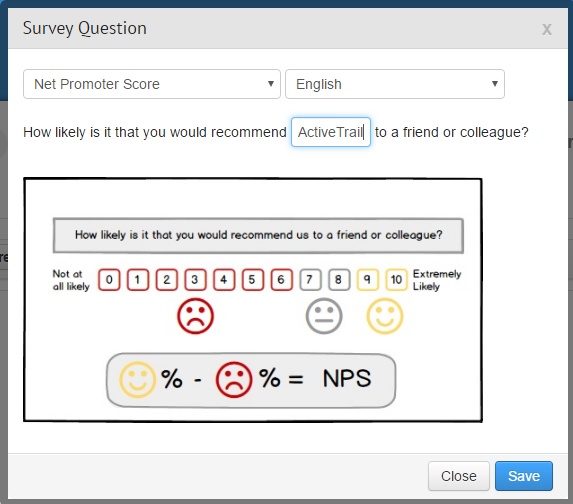This screenshot has width=573, height=504.
Task: Click the red sad face in NPS formula
Action: coord(234,380)
